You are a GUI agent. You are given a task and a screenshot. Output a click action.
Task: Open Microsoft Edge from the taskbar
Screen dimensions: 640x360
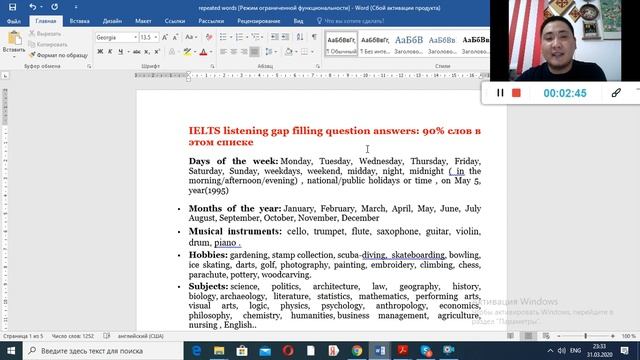(196, 351)
